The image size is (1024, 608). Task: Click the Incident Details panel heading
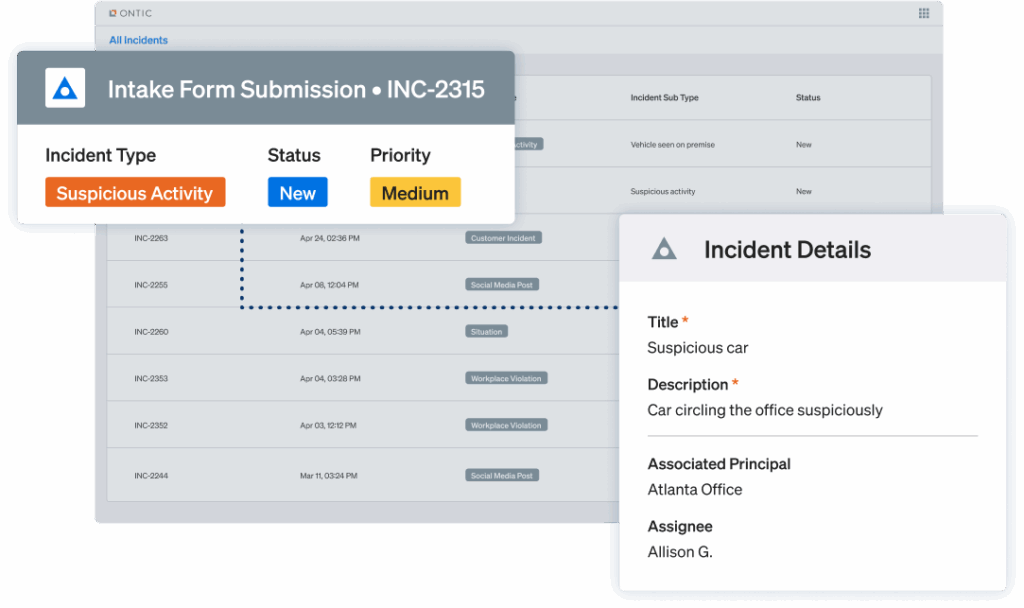[x=788, y=249]
